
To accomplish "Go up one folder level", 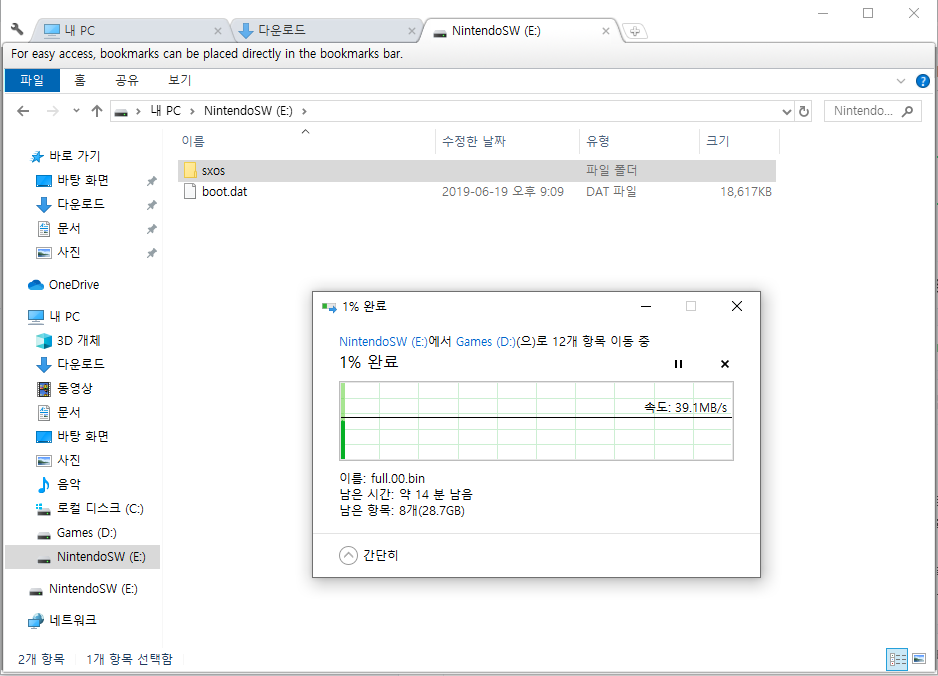I will pyautogui.click(x=97, y=111).
